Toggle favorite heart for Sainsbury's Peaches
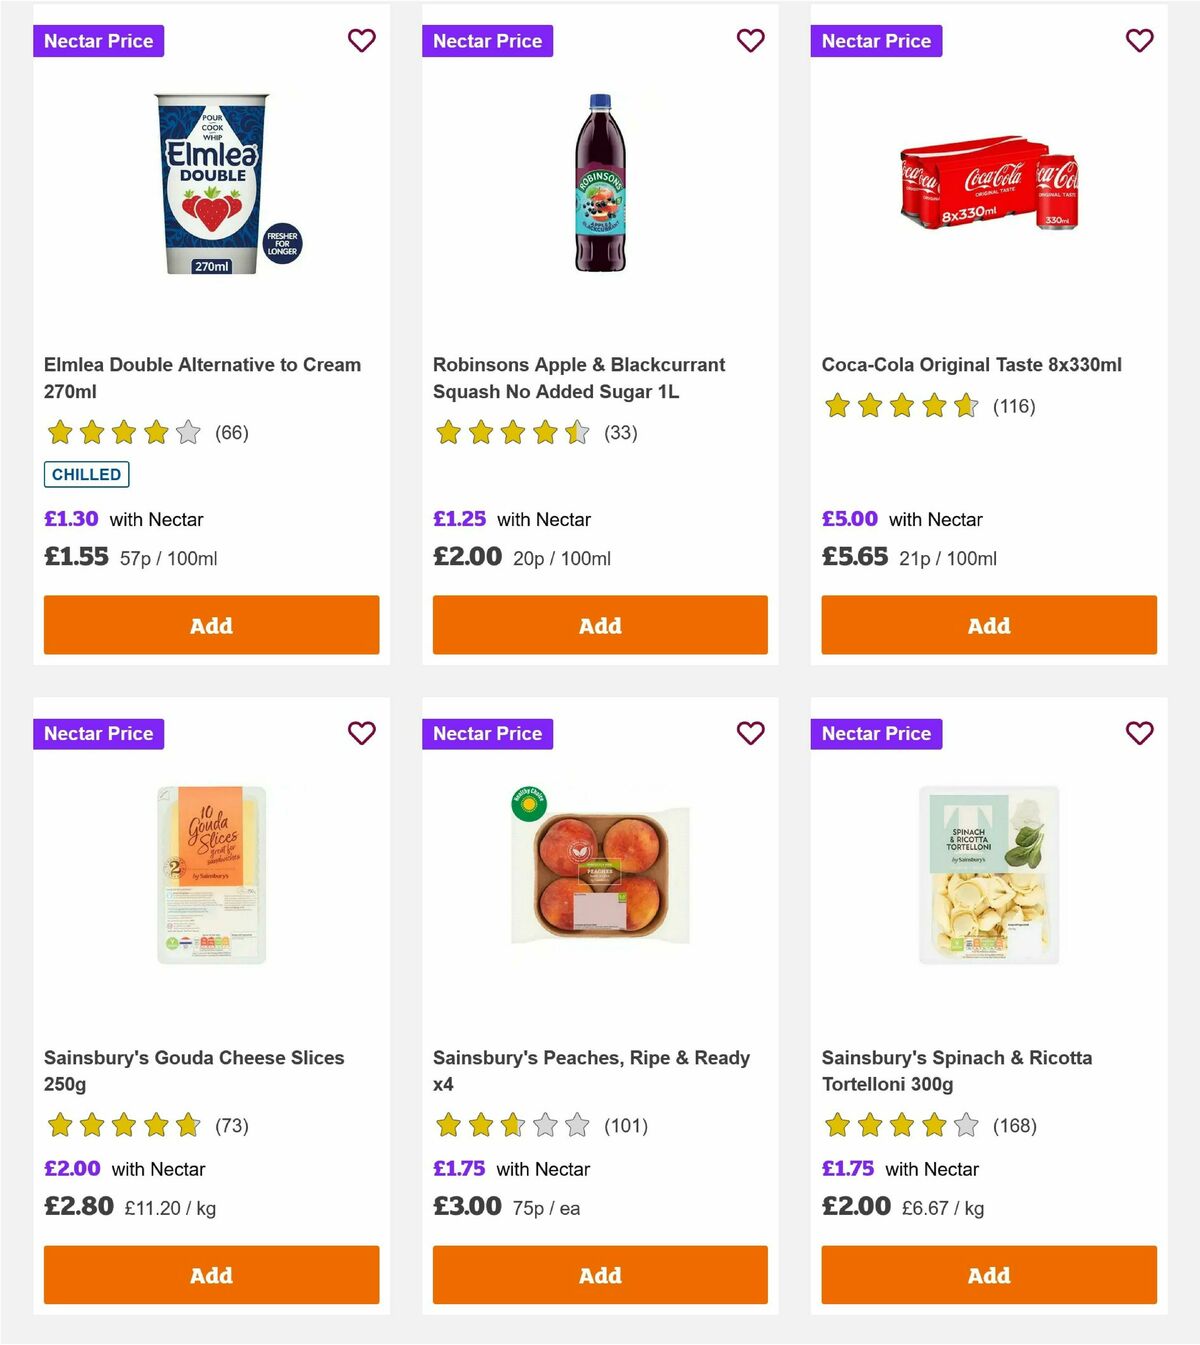The height and width of the screenshot is (1345, 1200). point(750,733)
